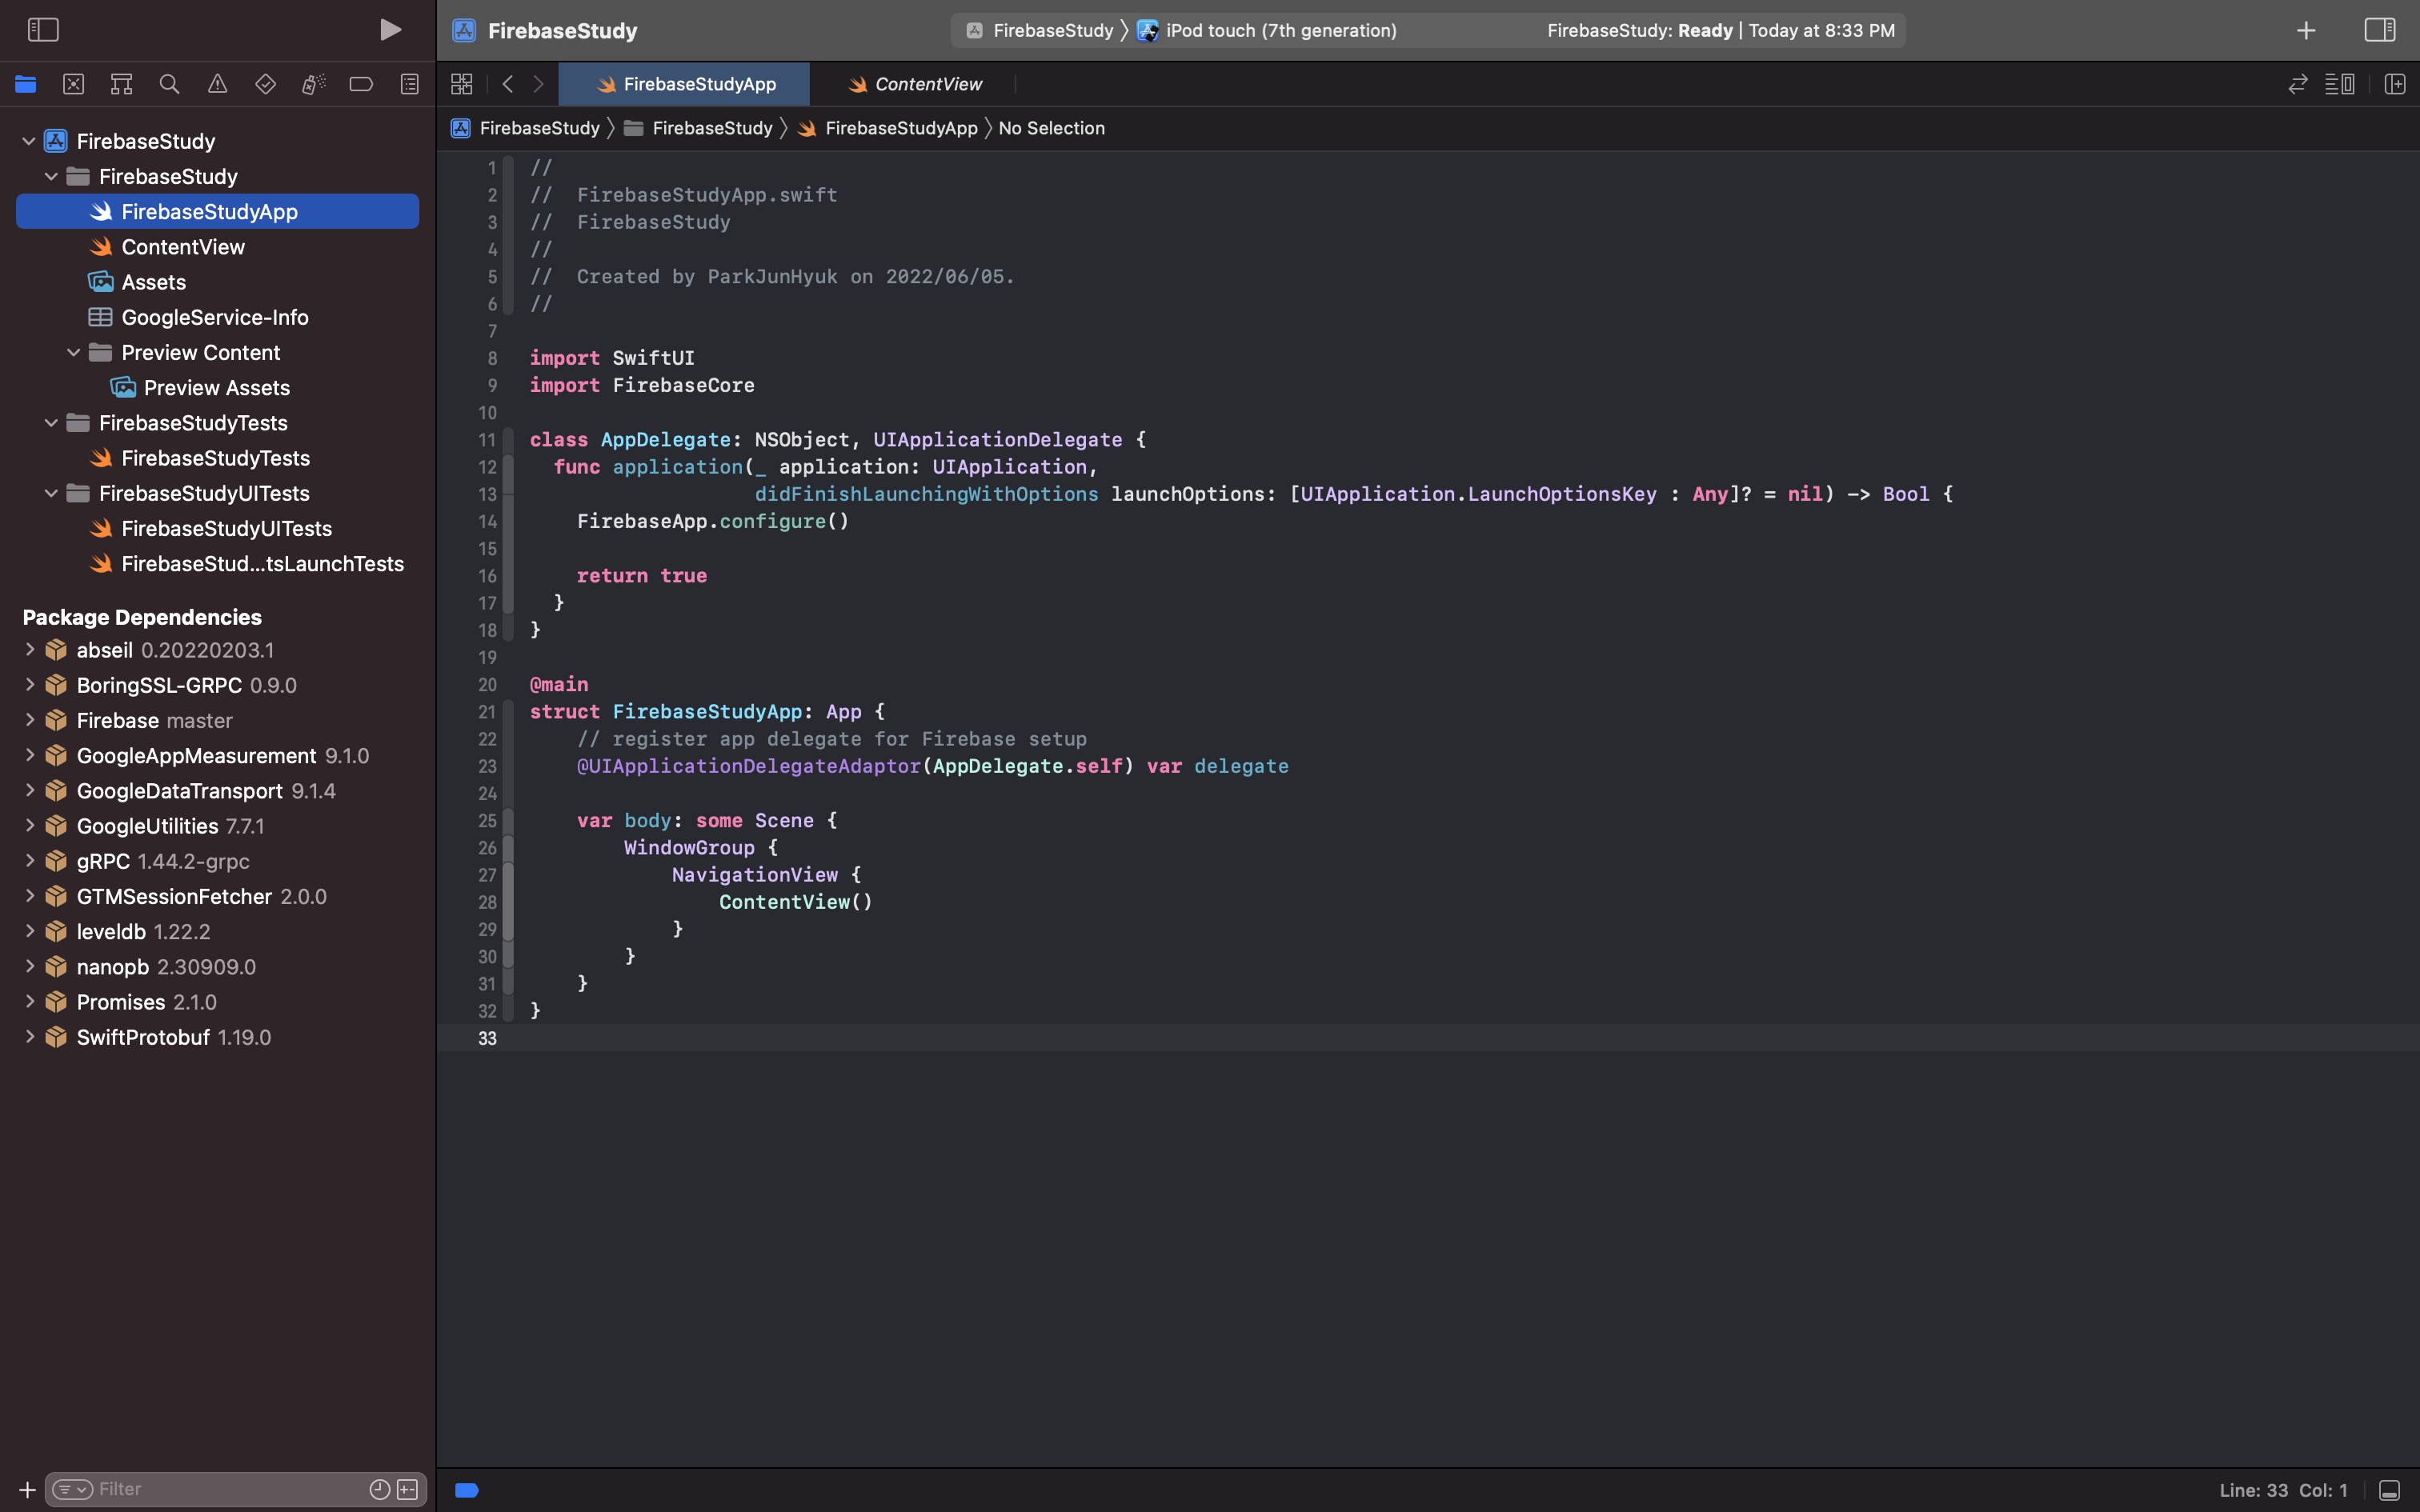Open the Find navigator magnifier
2420x1512 pixels.
[169, 84]
